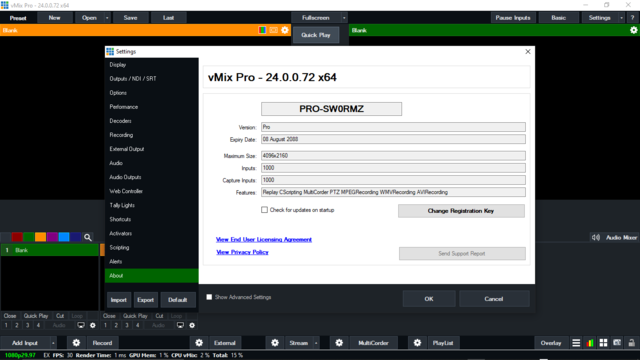Click speaker icon beside Audio Mixer

tap(596, 237)
